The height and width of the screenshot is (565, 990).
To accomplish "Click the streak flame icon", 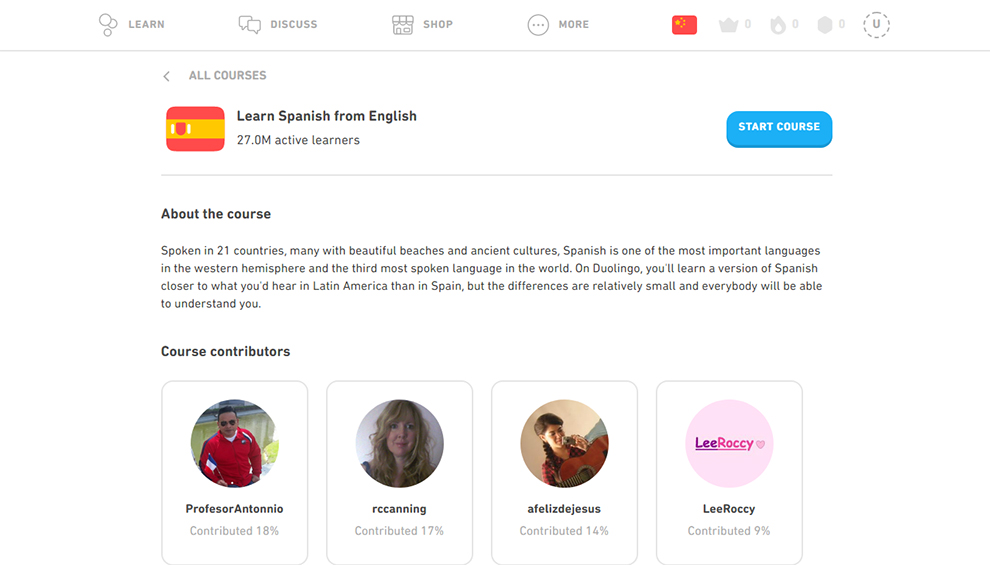I will (x=778, y=25).
